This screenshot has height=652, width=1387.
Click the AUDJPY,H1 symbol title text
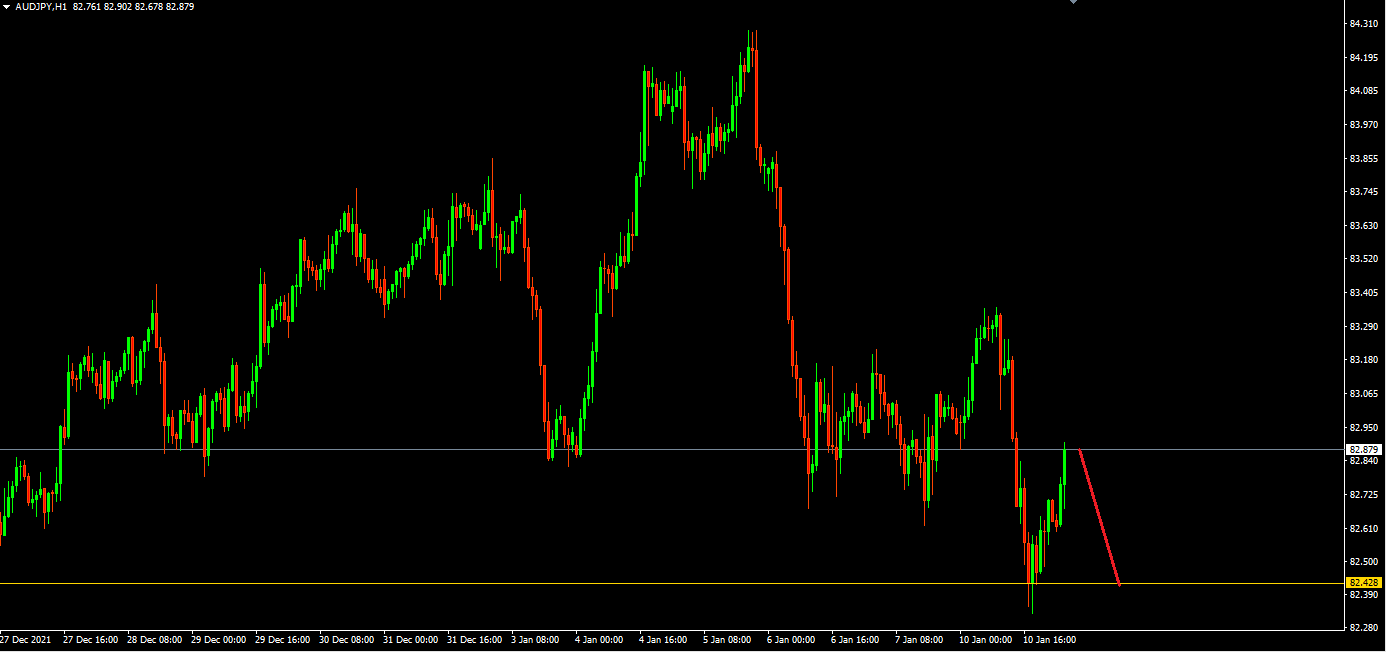(x=41, y=7)
